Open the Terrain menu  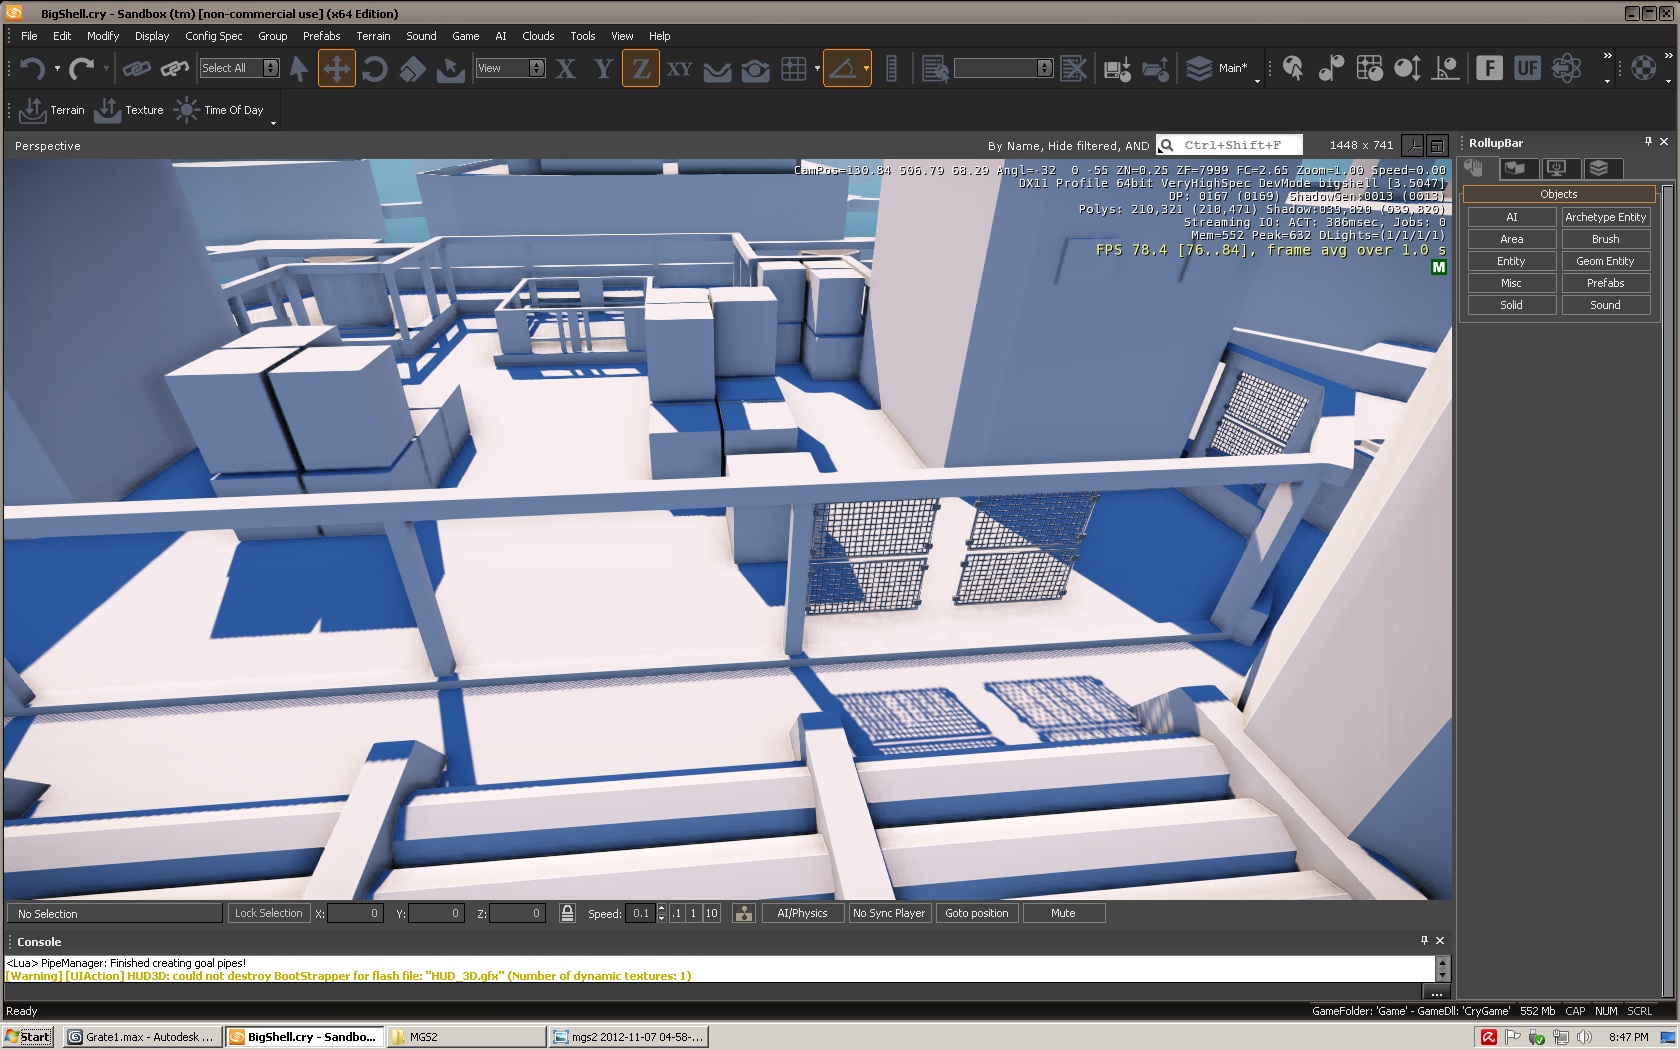pyautogui.click(x=373, y=36)
